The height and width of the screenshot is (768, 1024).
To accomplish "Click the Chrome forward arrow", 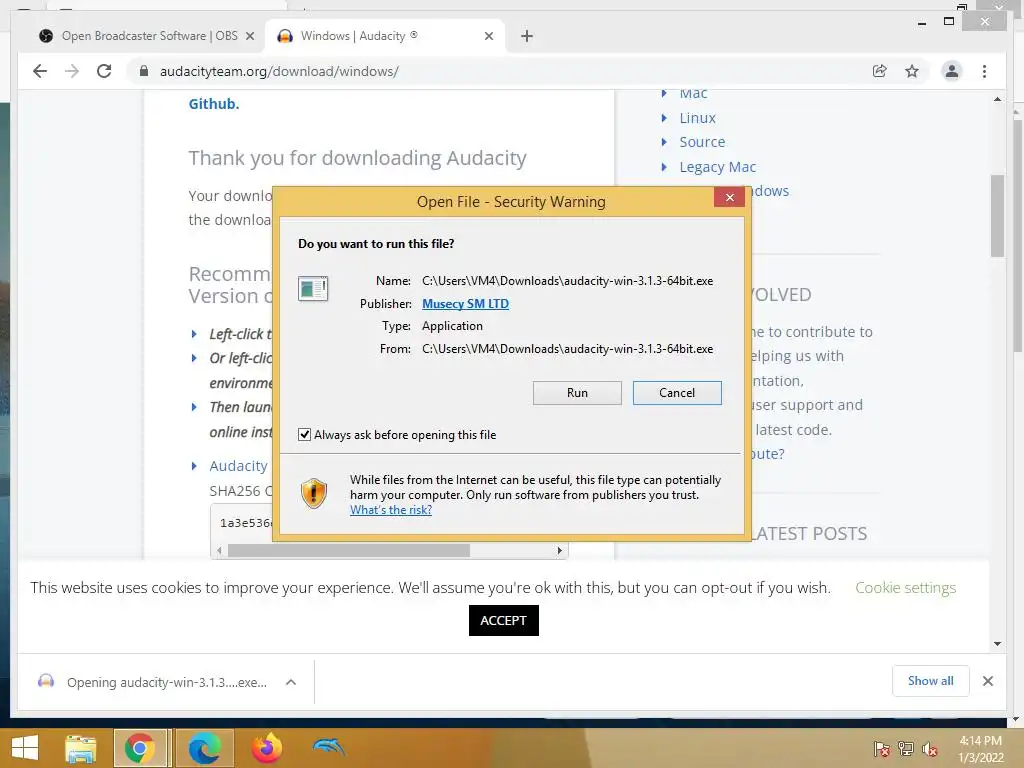I will 72,71.
